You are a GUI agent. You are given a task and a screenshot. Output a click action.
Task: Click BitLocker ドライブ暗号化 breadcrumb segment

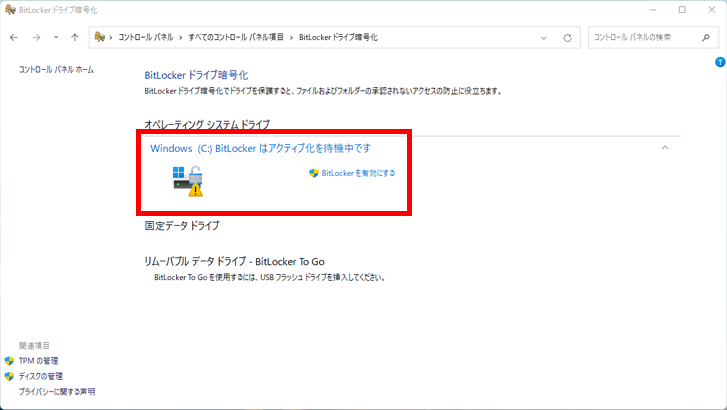point(338,37)
